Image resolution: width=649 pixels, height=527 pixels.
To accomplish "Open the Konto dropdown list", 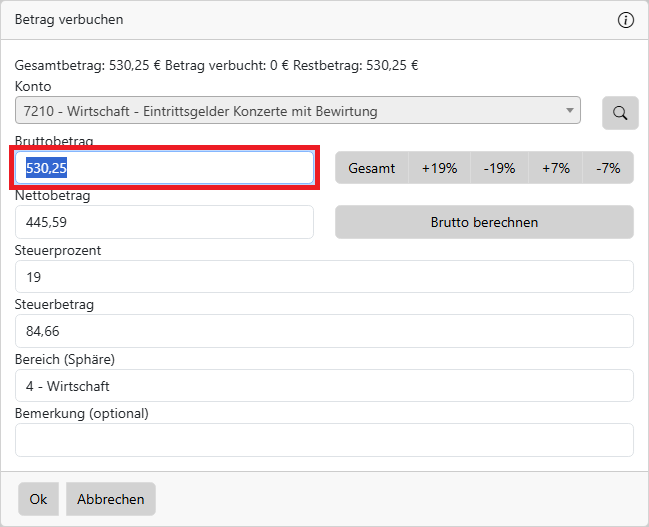I will coord(297,111).
